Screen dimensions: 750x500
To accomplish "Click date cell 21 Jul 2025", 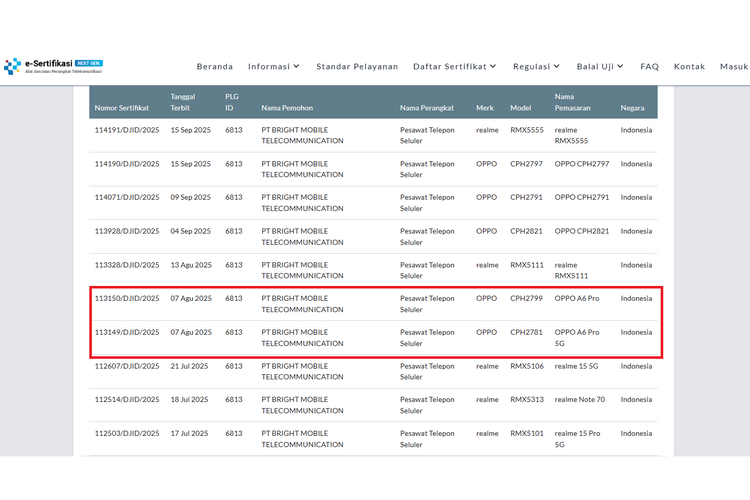I will click(189, 366).
